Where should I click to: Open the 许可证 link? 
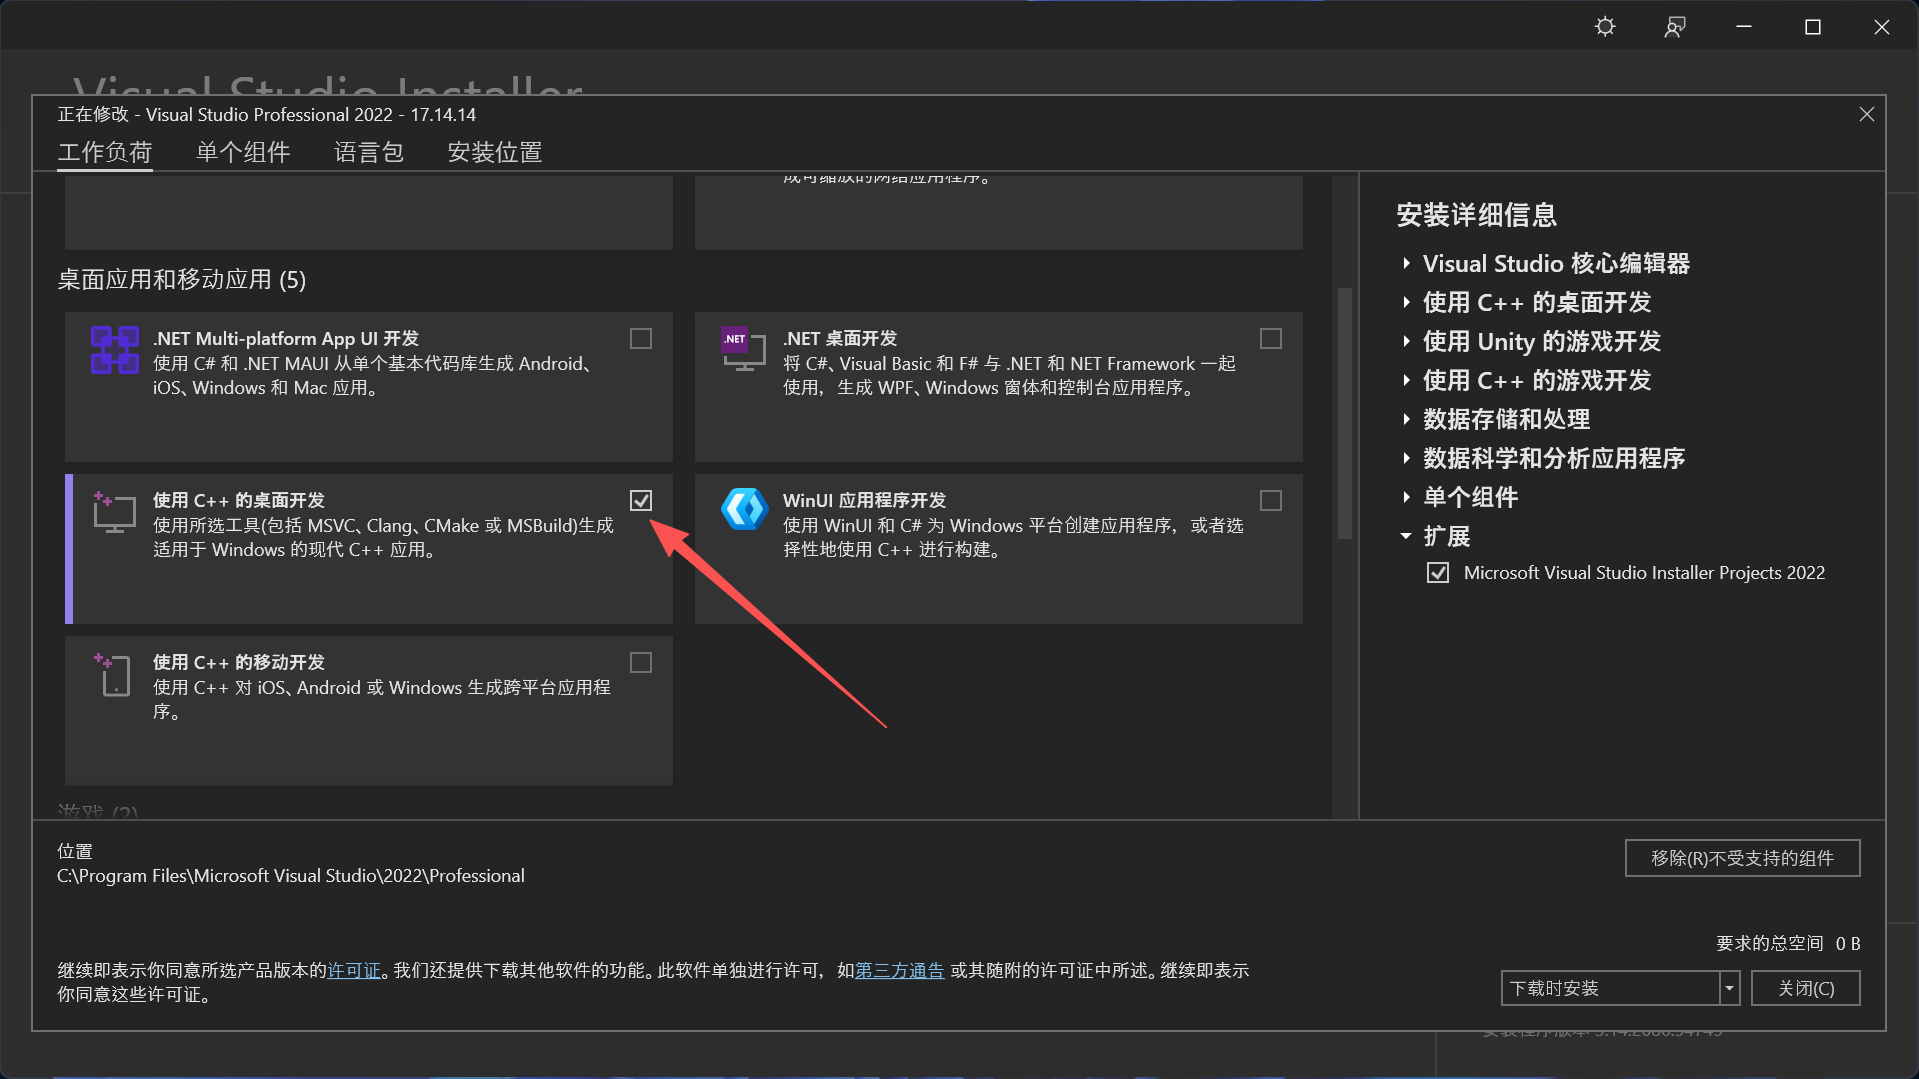354,970
